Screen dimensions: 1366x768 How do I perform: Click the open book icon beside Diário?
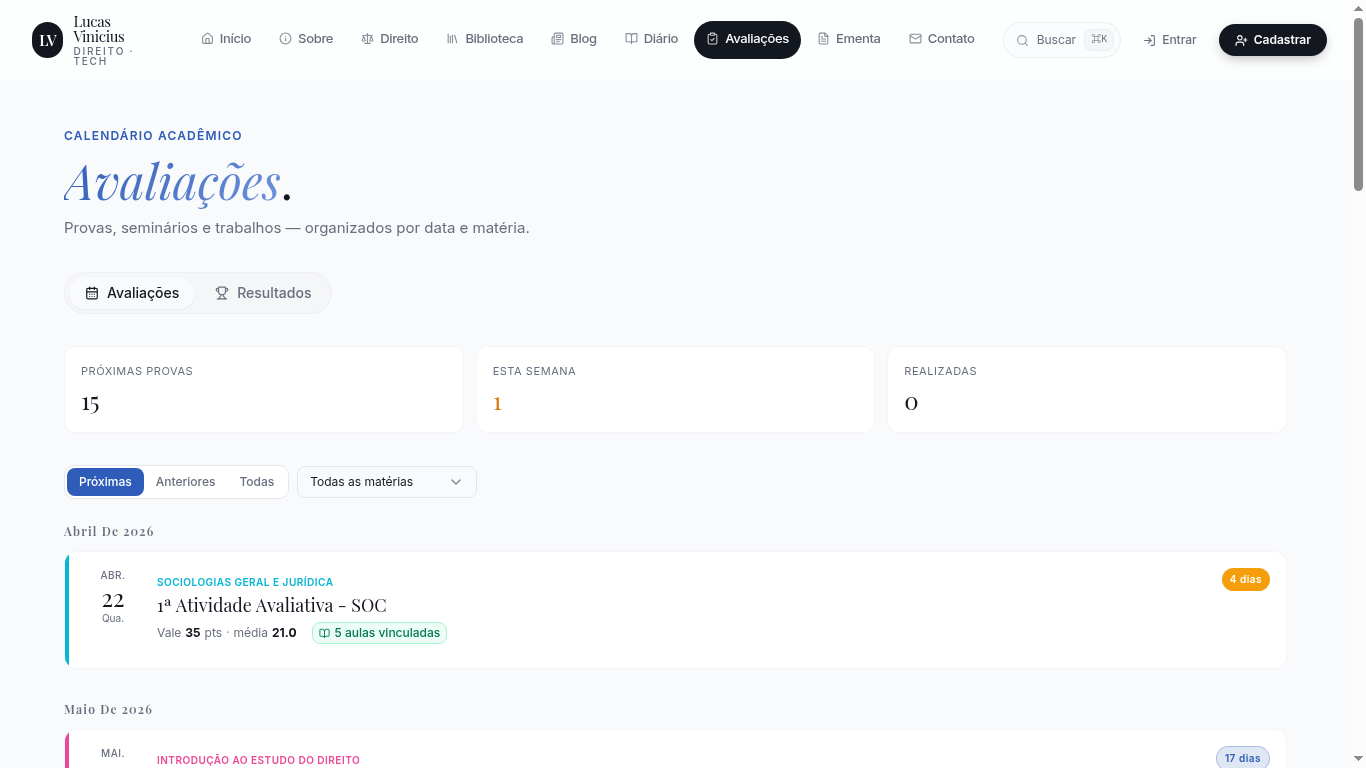[631, 39]
